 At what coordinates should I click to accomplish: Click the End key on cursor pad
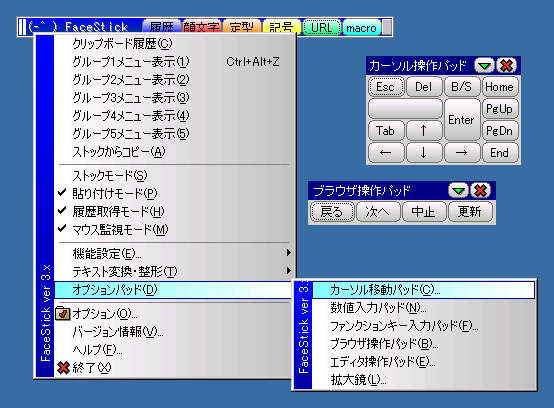500,153
